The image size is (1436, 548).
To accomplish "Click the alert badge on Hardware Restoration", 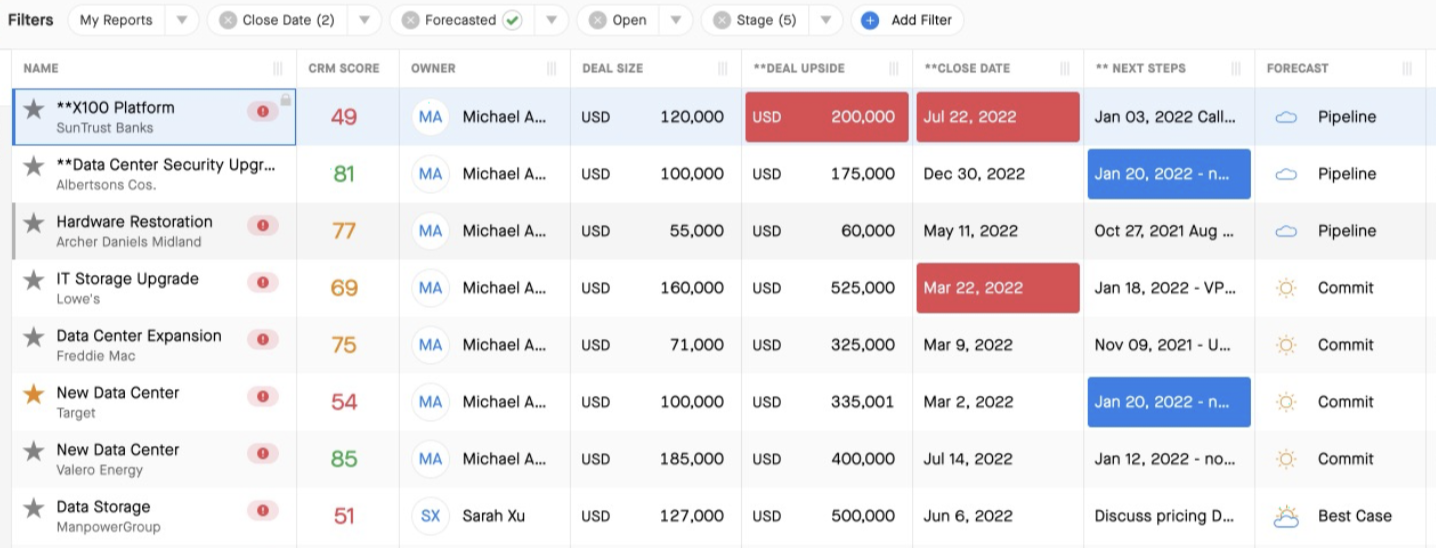I will 262,226.
